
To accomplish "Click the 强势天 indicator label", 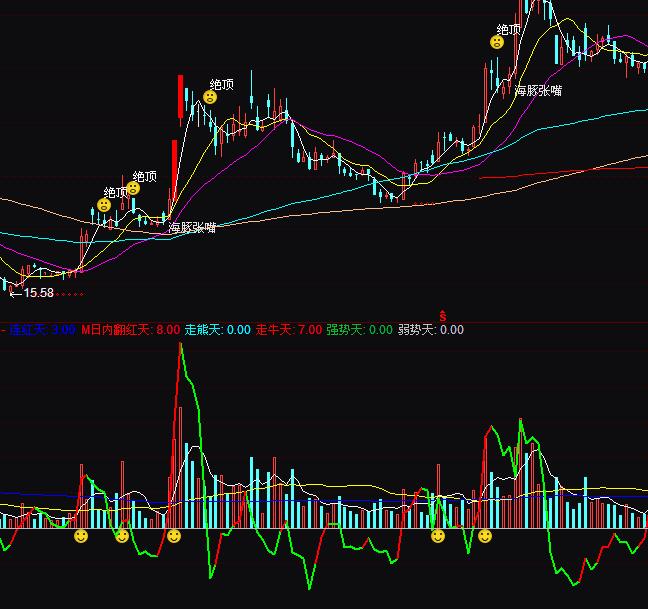I will point(345,330).
